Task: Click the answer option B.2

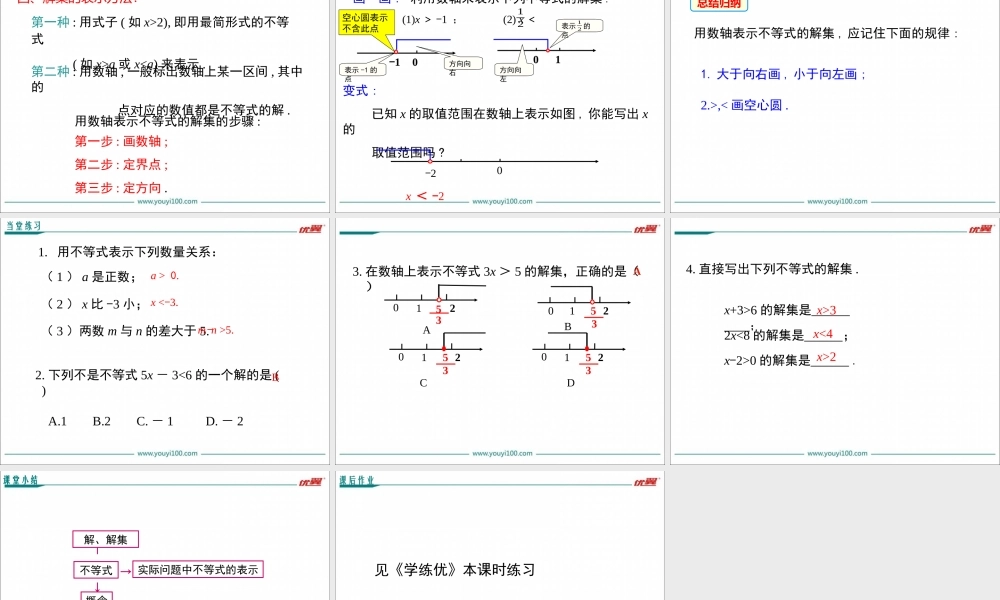Action: click(101, 421)
